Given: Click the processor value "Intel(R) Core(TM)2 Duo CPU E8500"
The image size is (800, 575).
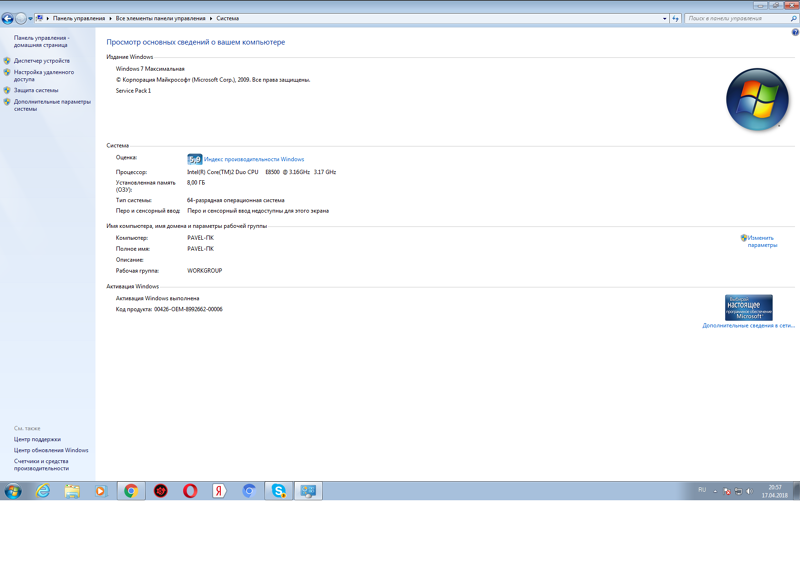Looking at the screenshot, I should click(233, 172).
